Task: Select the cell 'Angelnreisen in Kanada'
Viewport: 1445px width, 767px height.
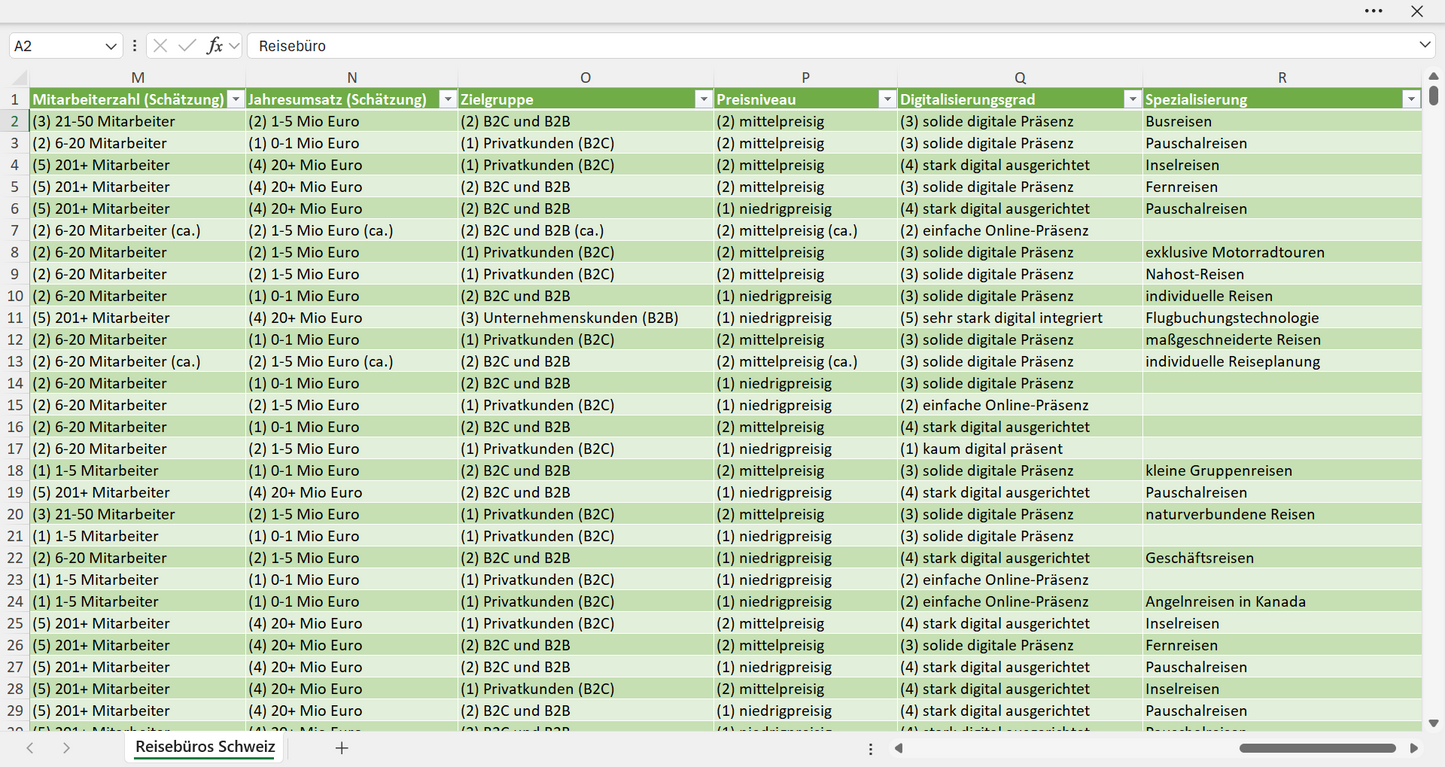Action: [1282, 602]
